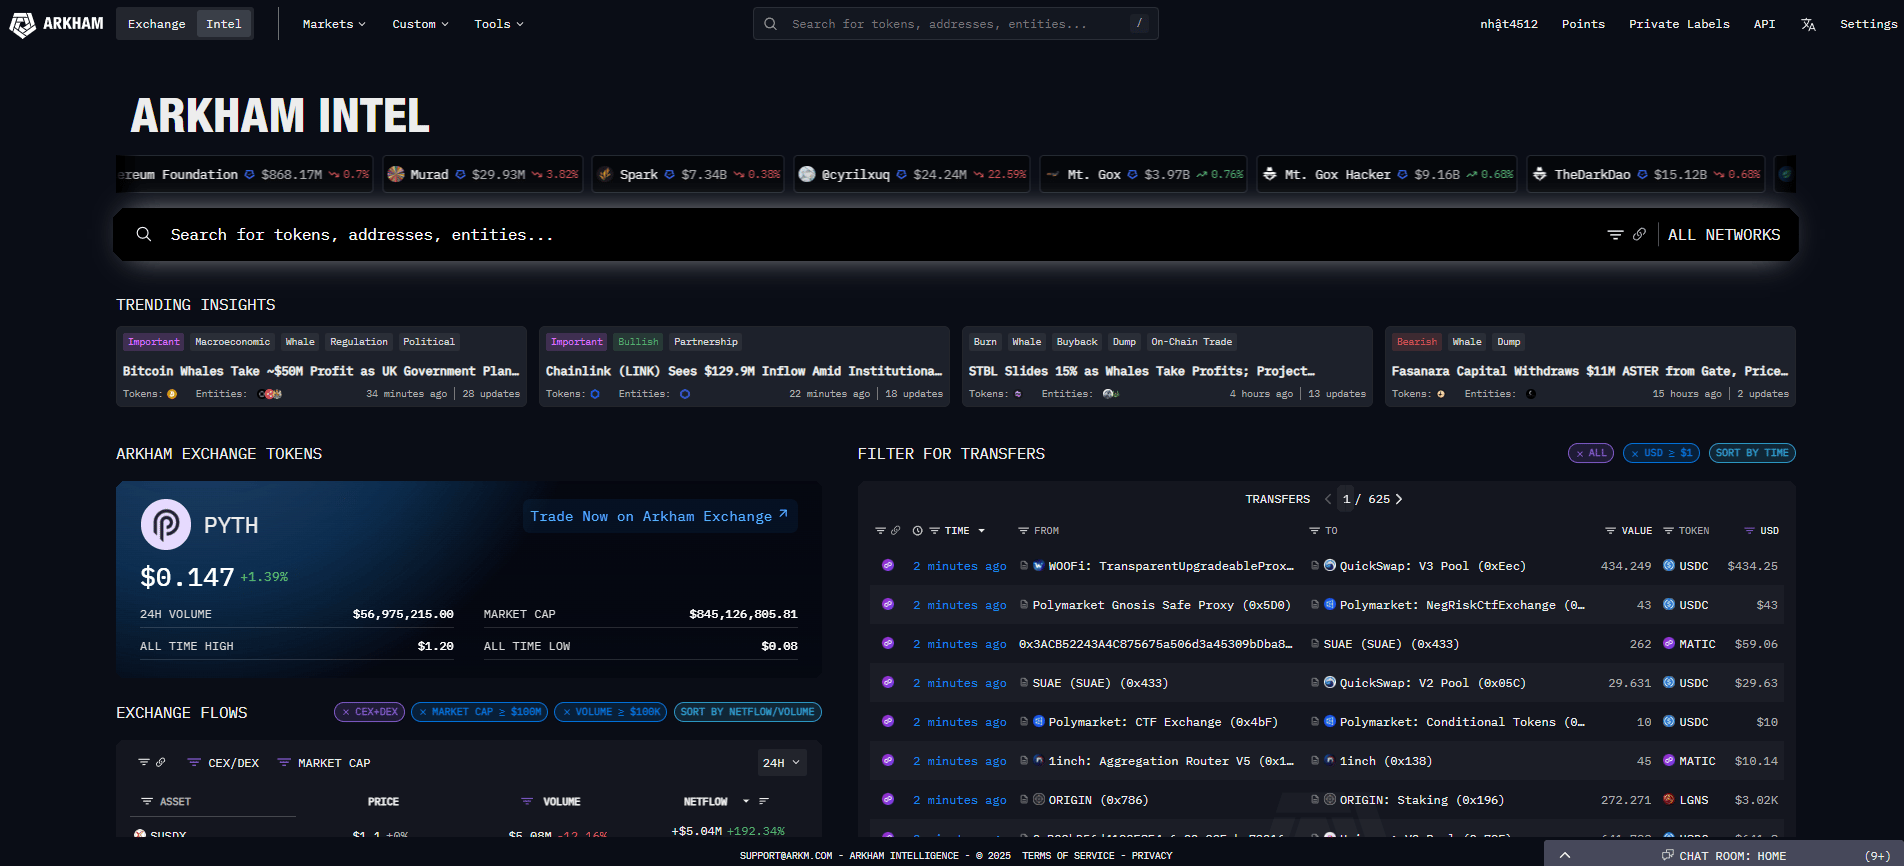Click the Arkham logo in the header
The width and height of the screenshot is (1904, 866).
56,24
